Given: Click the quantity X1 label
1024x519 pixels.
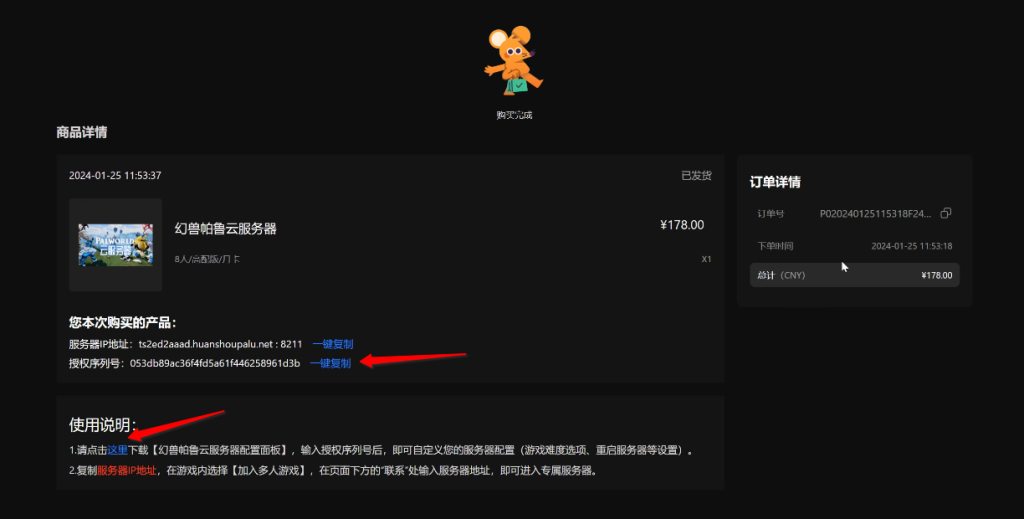Looking at the screenshot, I should [706, 259].
